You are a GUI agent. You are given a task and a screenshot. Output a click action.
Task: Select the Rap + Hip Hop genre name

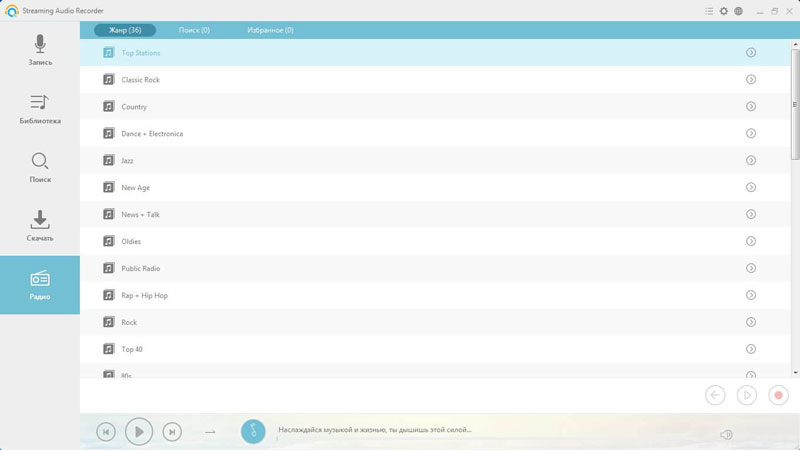[x=144, y=296]
